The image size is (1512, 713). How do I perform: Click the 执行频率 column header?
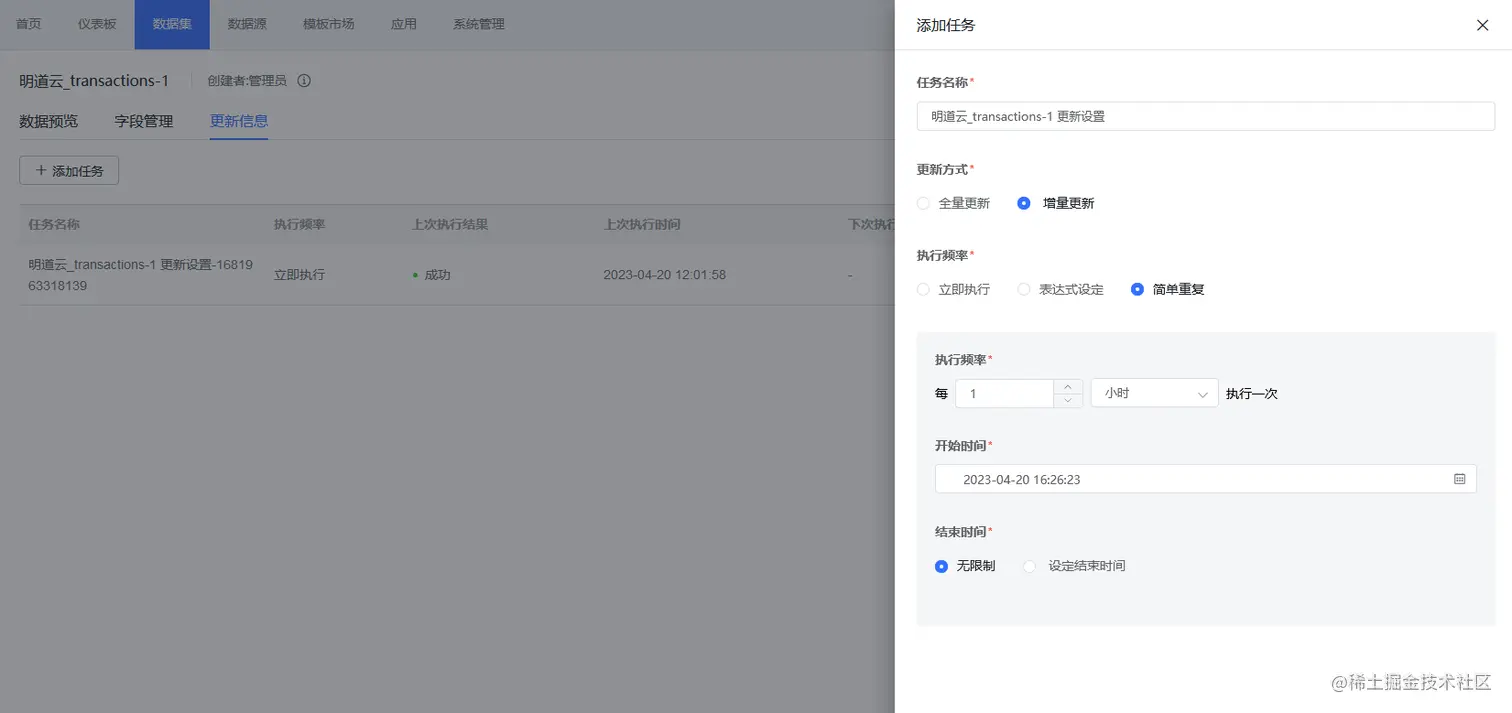click(300, 224)
